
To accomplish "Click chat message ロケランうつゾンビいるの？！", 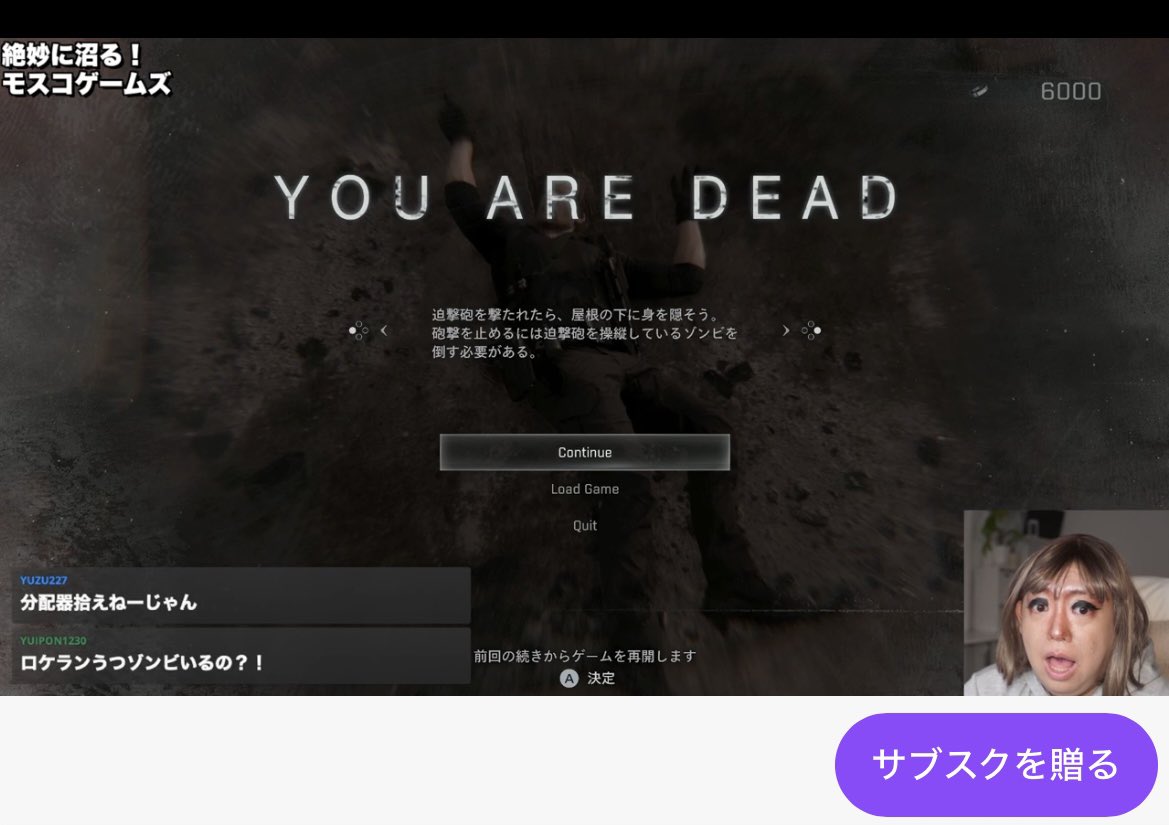I will tap(142, 663).
